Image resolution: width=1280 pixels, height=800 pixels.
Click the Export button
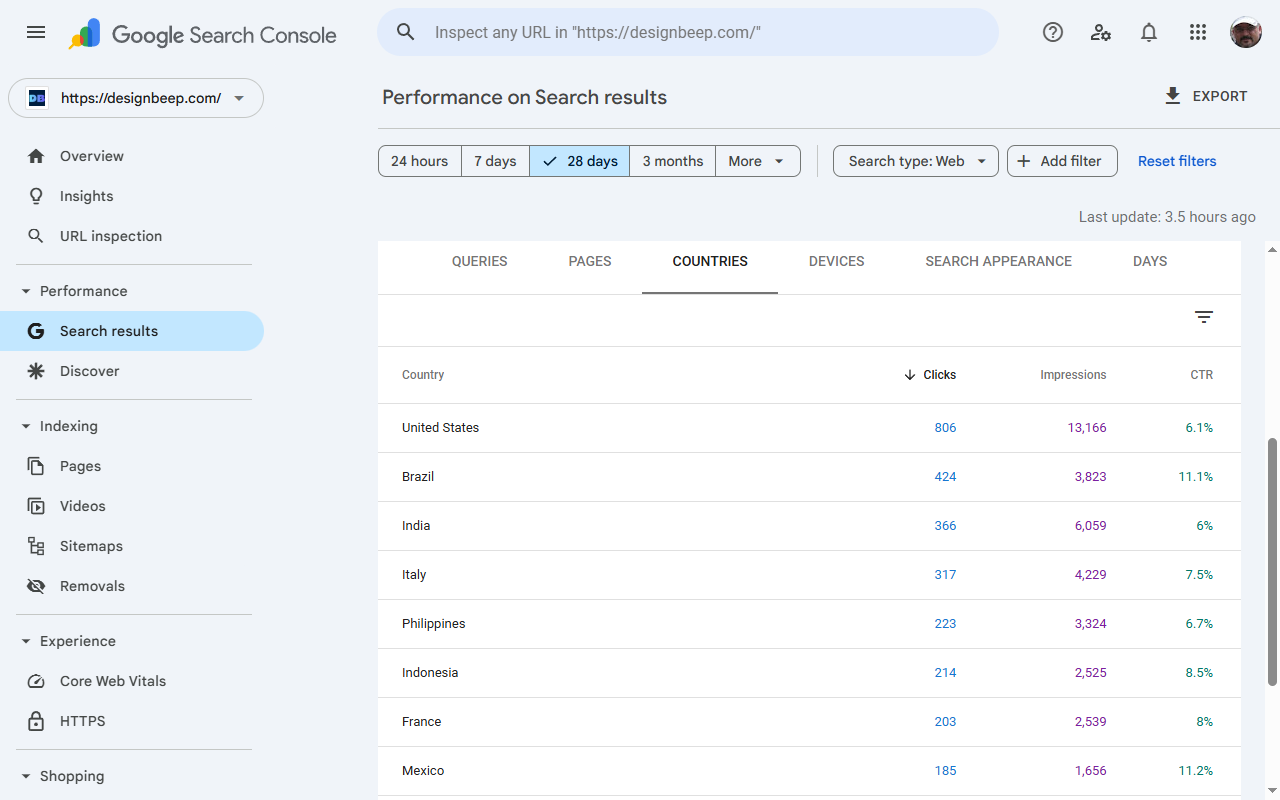(1206, 96)
